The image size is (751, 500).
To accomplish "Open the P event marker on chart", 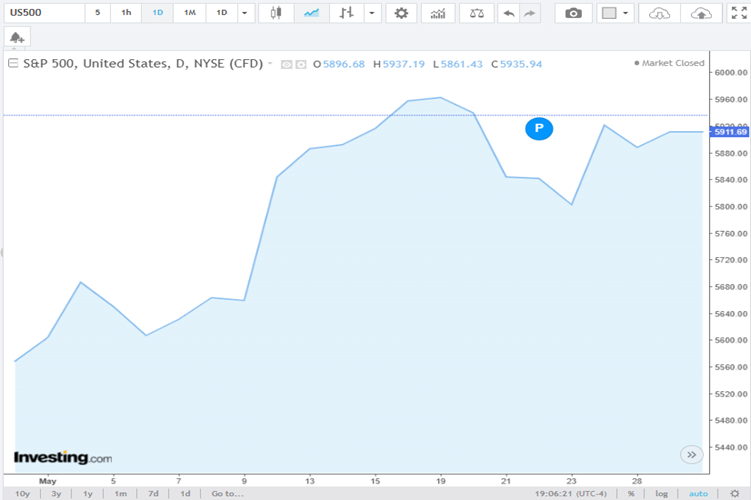I will [539, 128].
